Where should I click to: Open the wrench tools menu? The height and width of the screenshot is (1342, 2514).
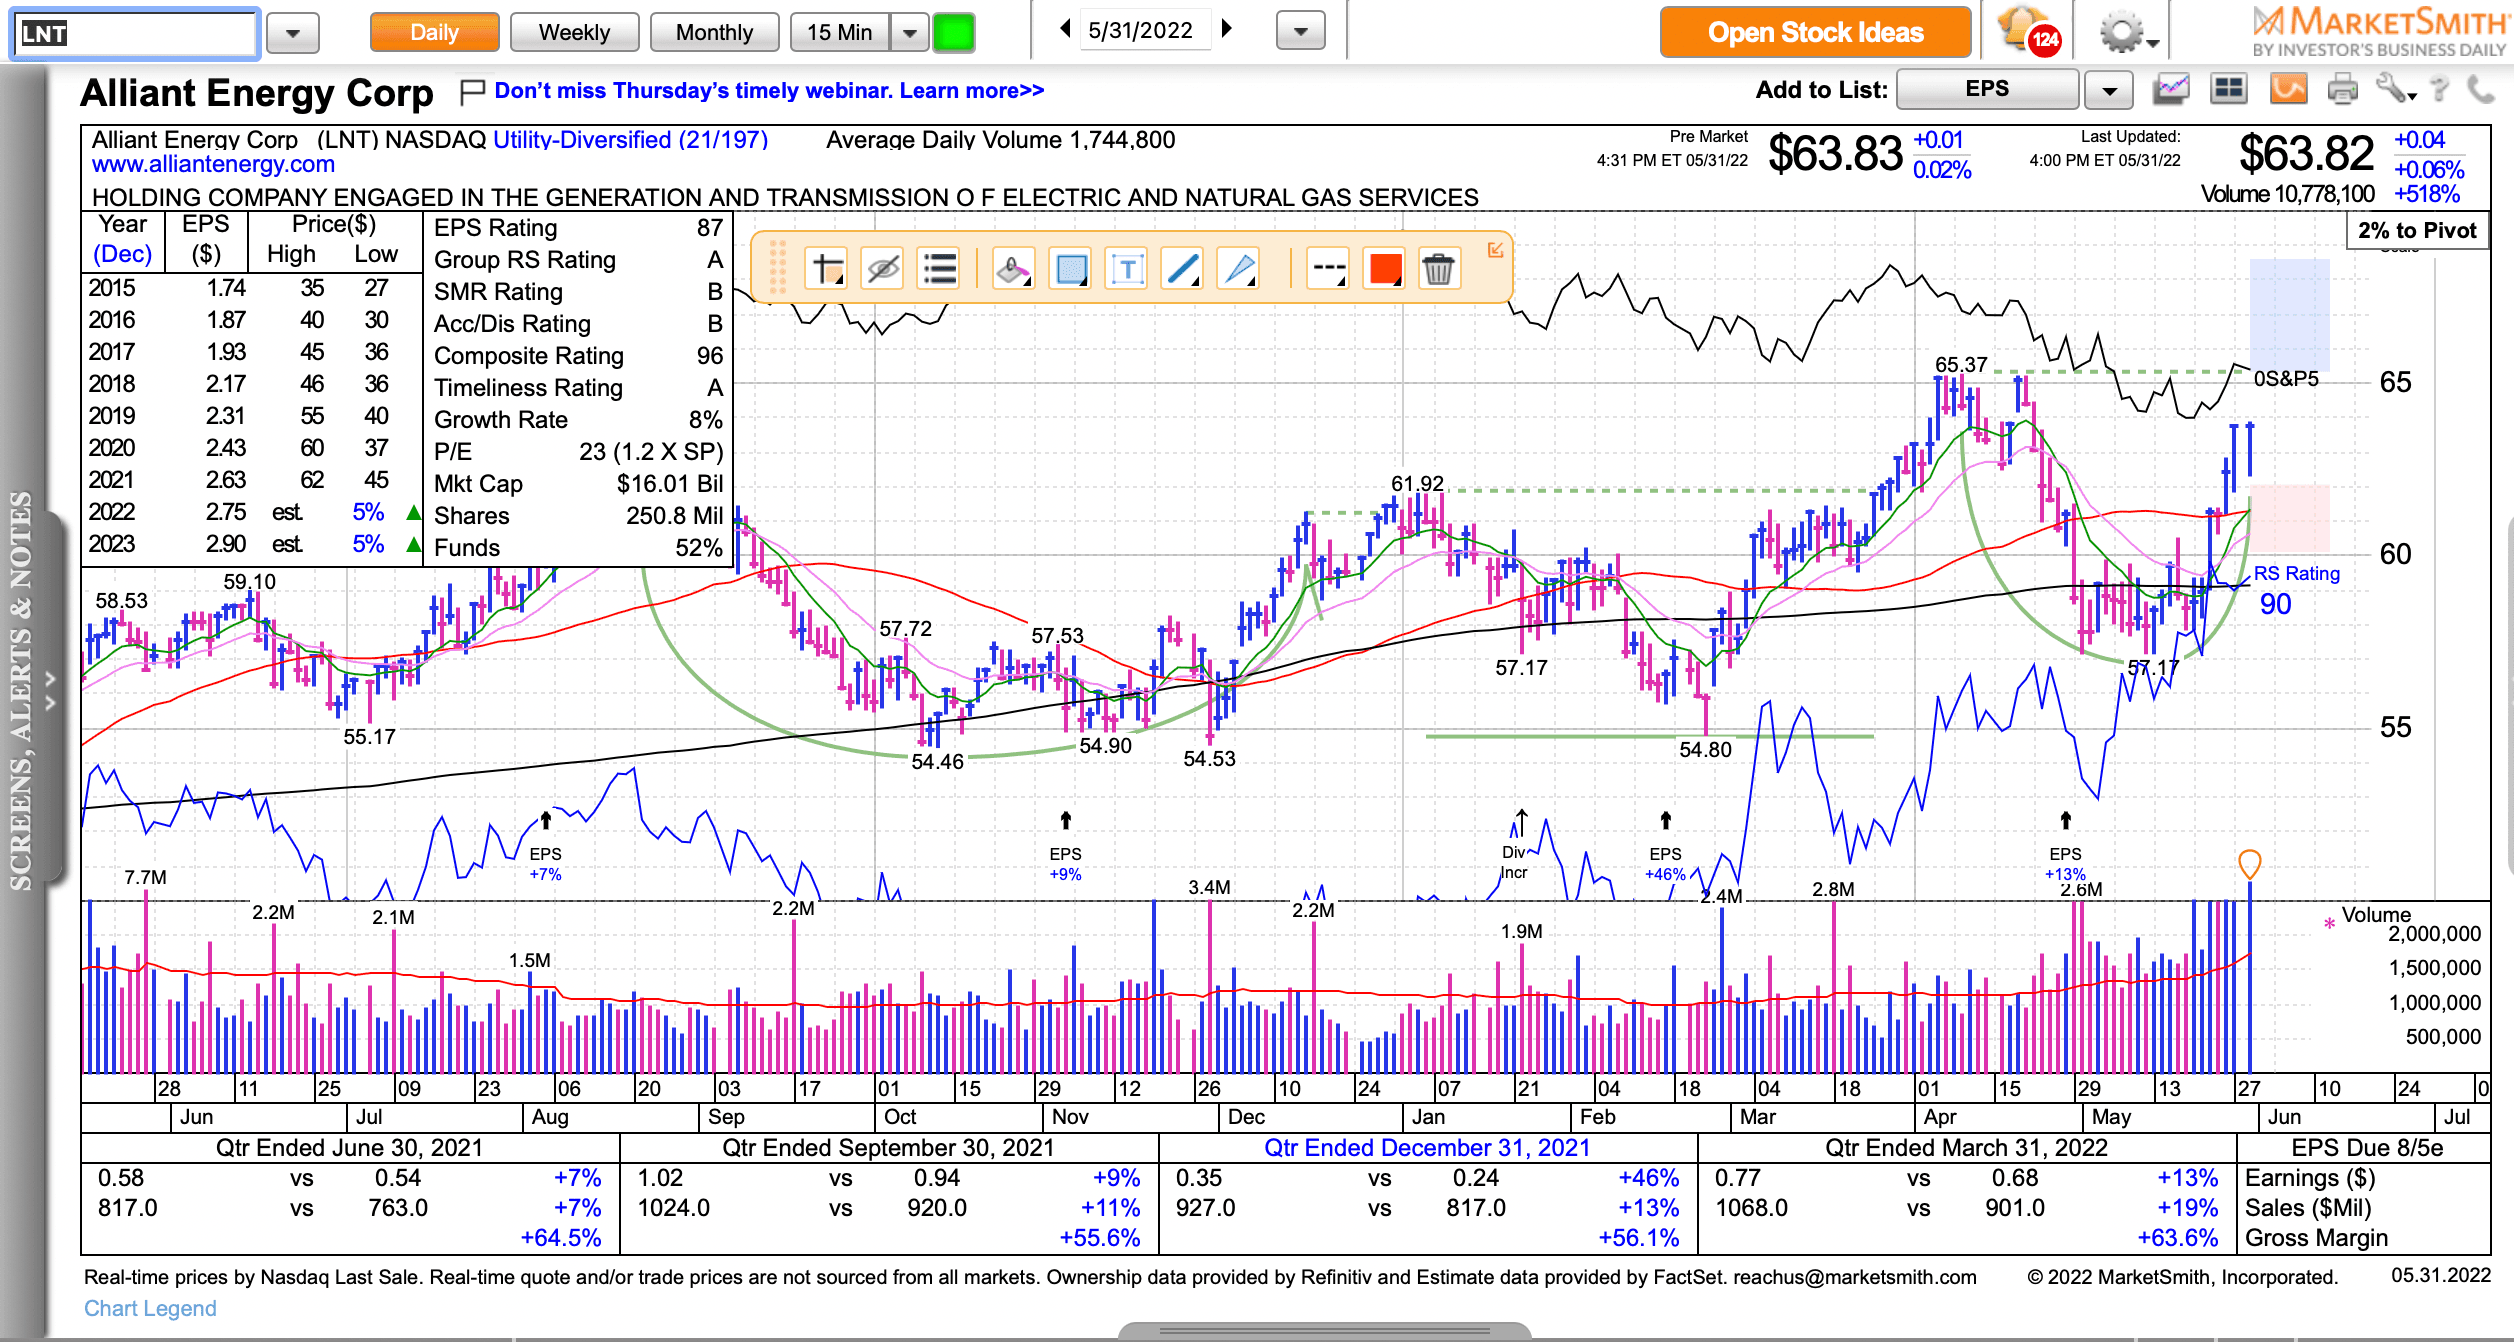2395,90
